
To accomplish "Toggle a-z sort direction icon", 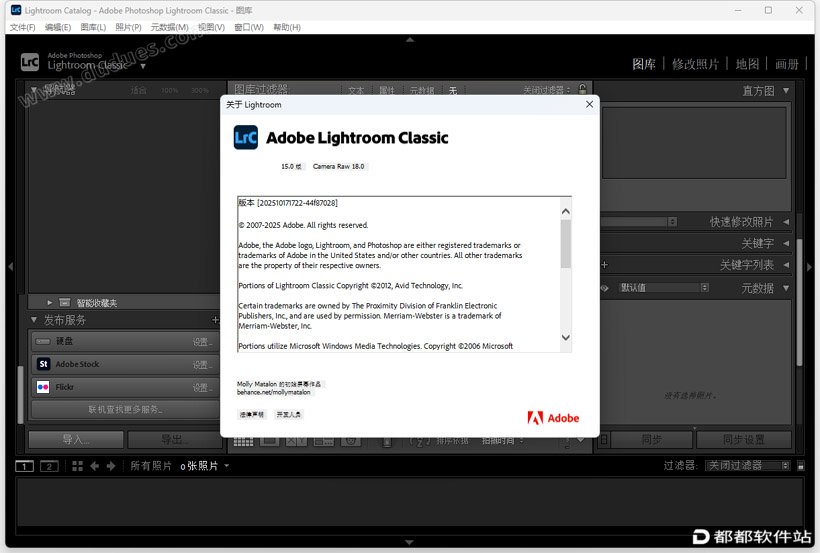I will coord(419,442).
